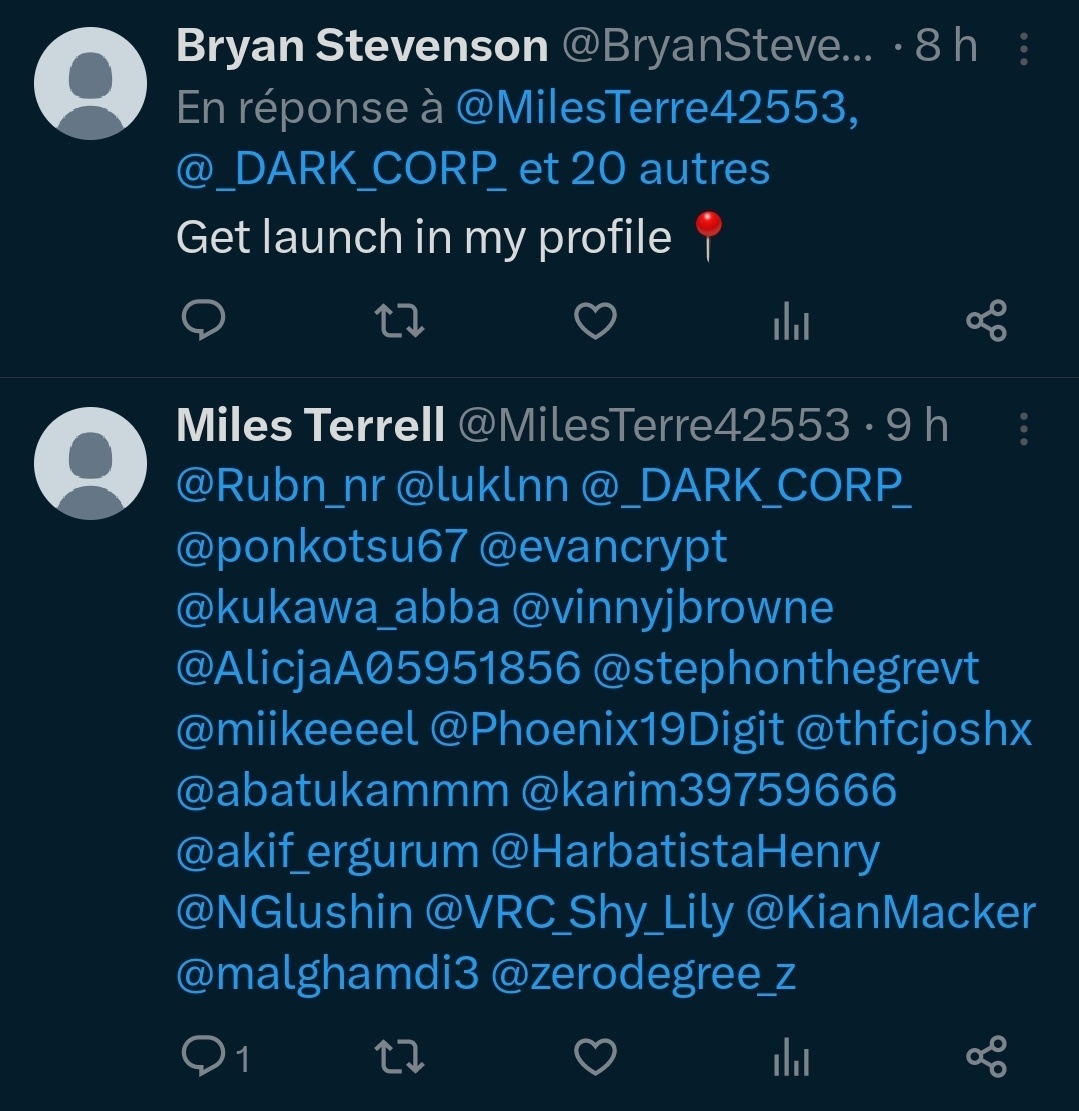
Task: Reply to Bryan Stevenson's tweet
Action: click(x=204, y=322)
